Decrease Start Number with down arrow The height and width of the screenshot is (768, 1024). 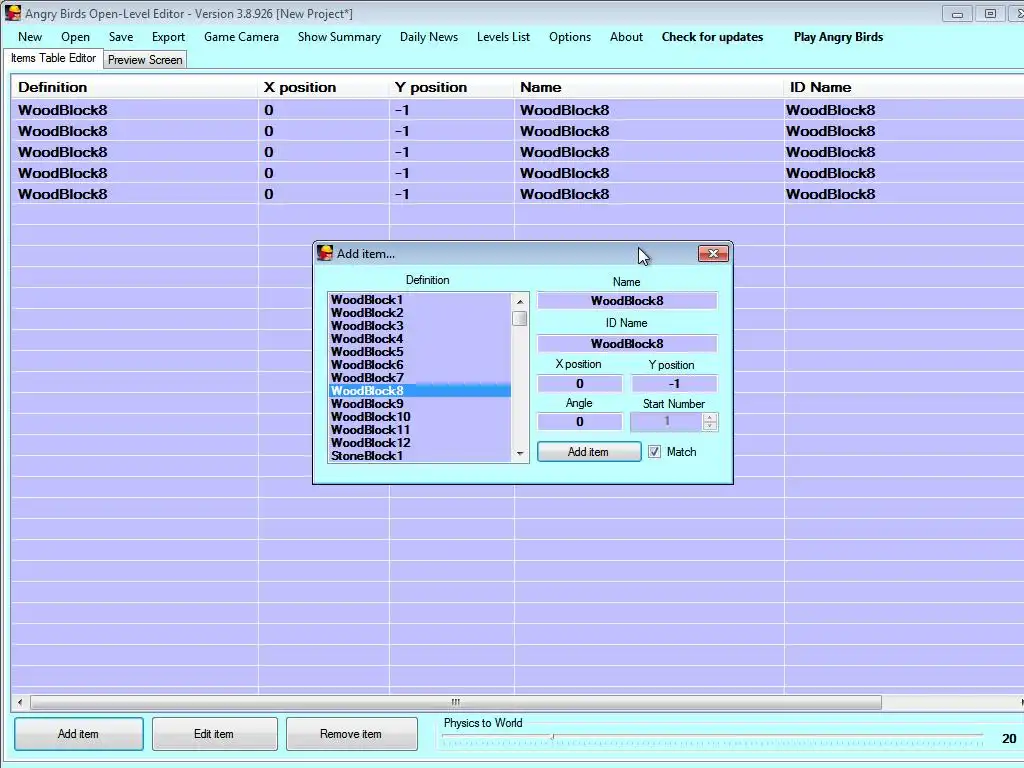710,426
